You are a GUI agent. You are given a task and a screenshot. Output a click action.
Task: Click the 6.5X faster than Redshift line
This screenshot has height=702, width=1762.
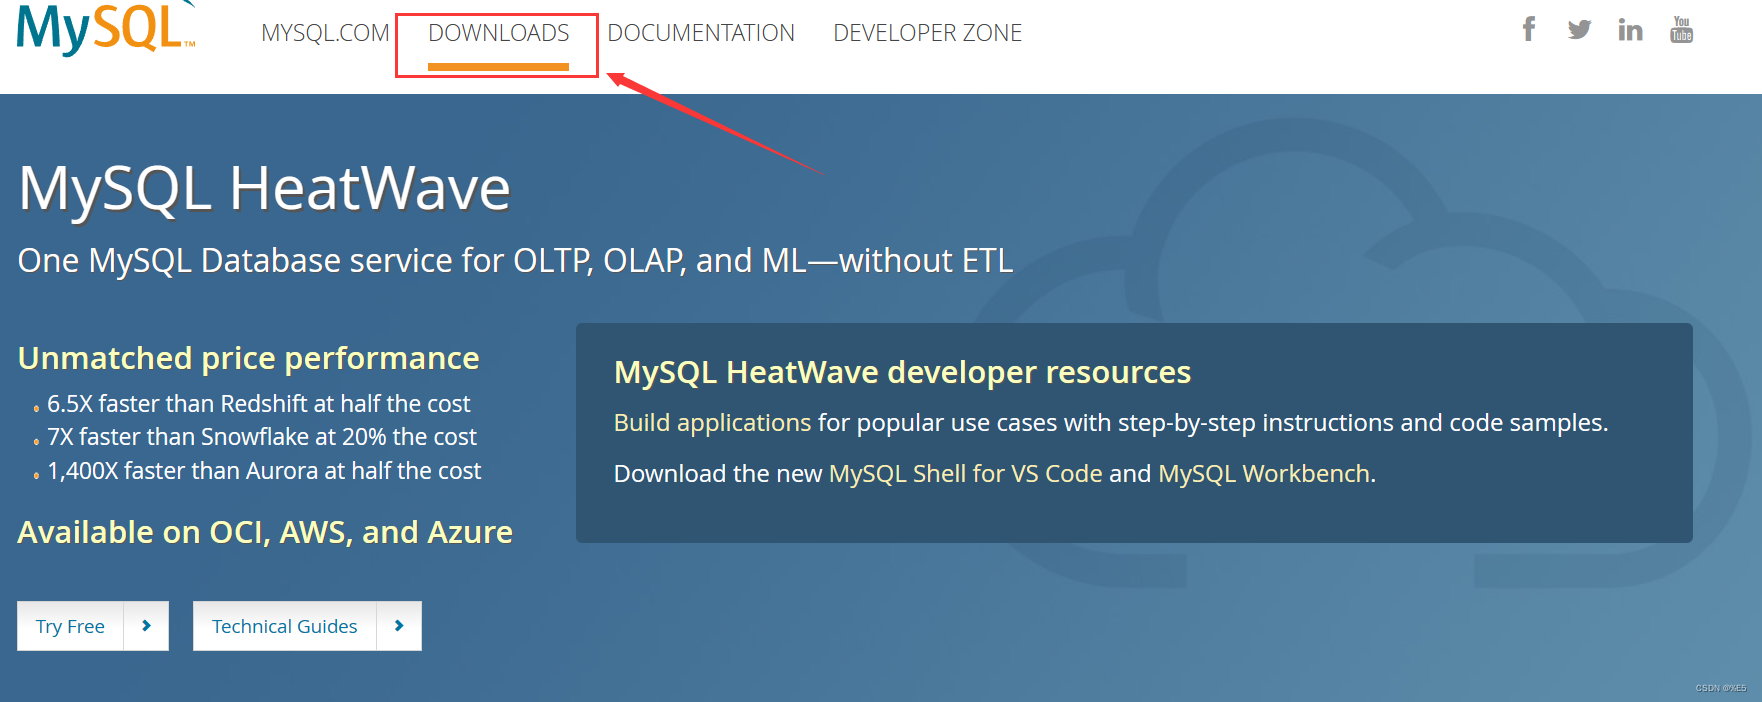click(x=259, y=404)
